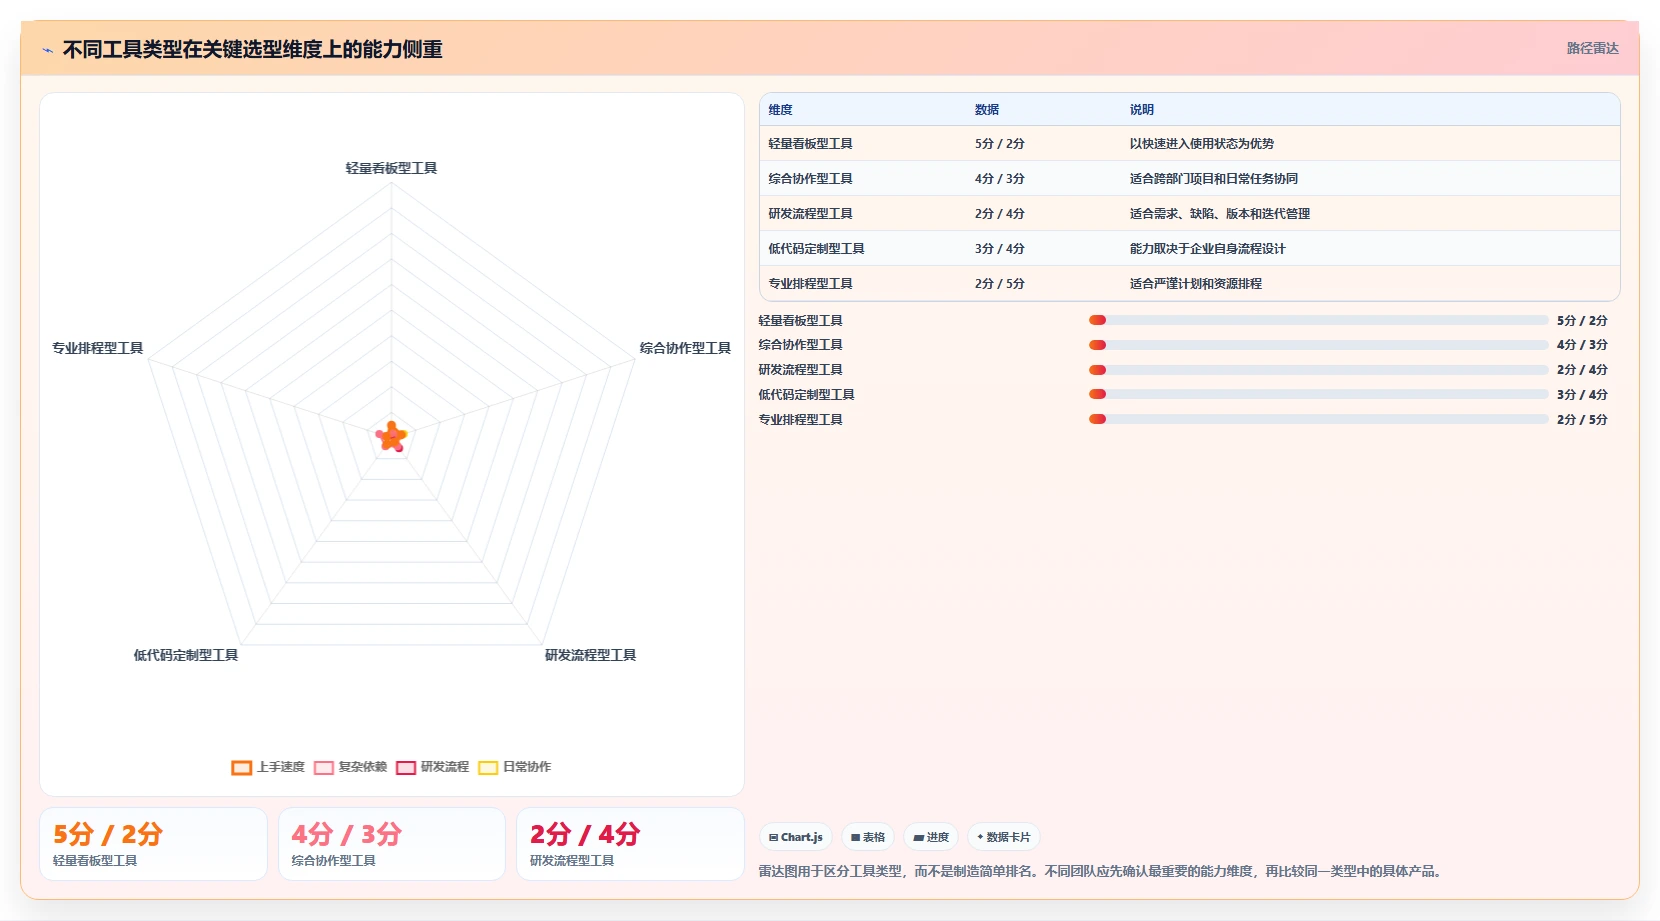Click radar axis label 低代码定制型工具
The image size is (1660, 921).
186,655
